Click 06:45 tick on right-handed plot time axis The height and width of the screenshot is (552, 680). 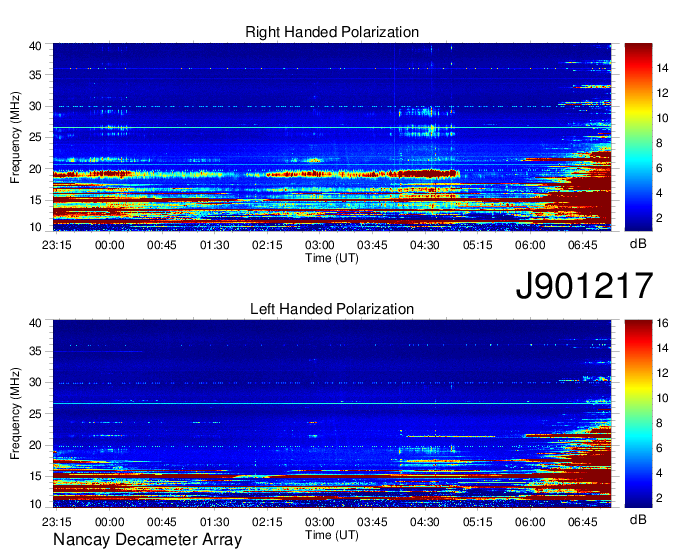pyautogui.click(x=582, y=245)
